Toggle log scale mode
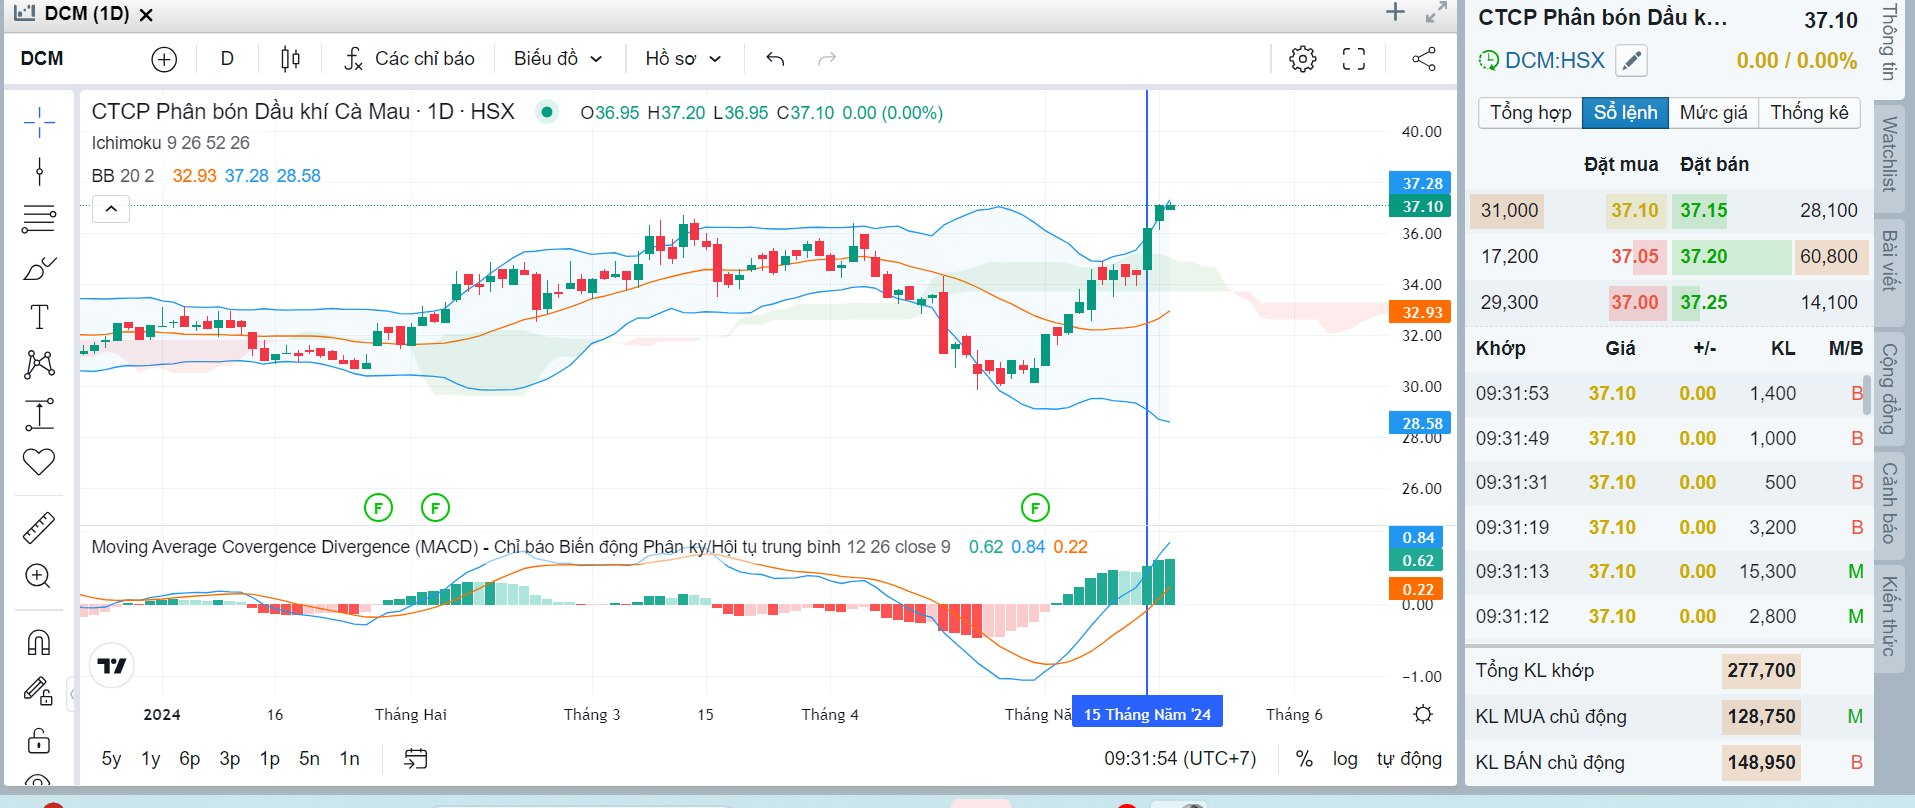 1345,759
